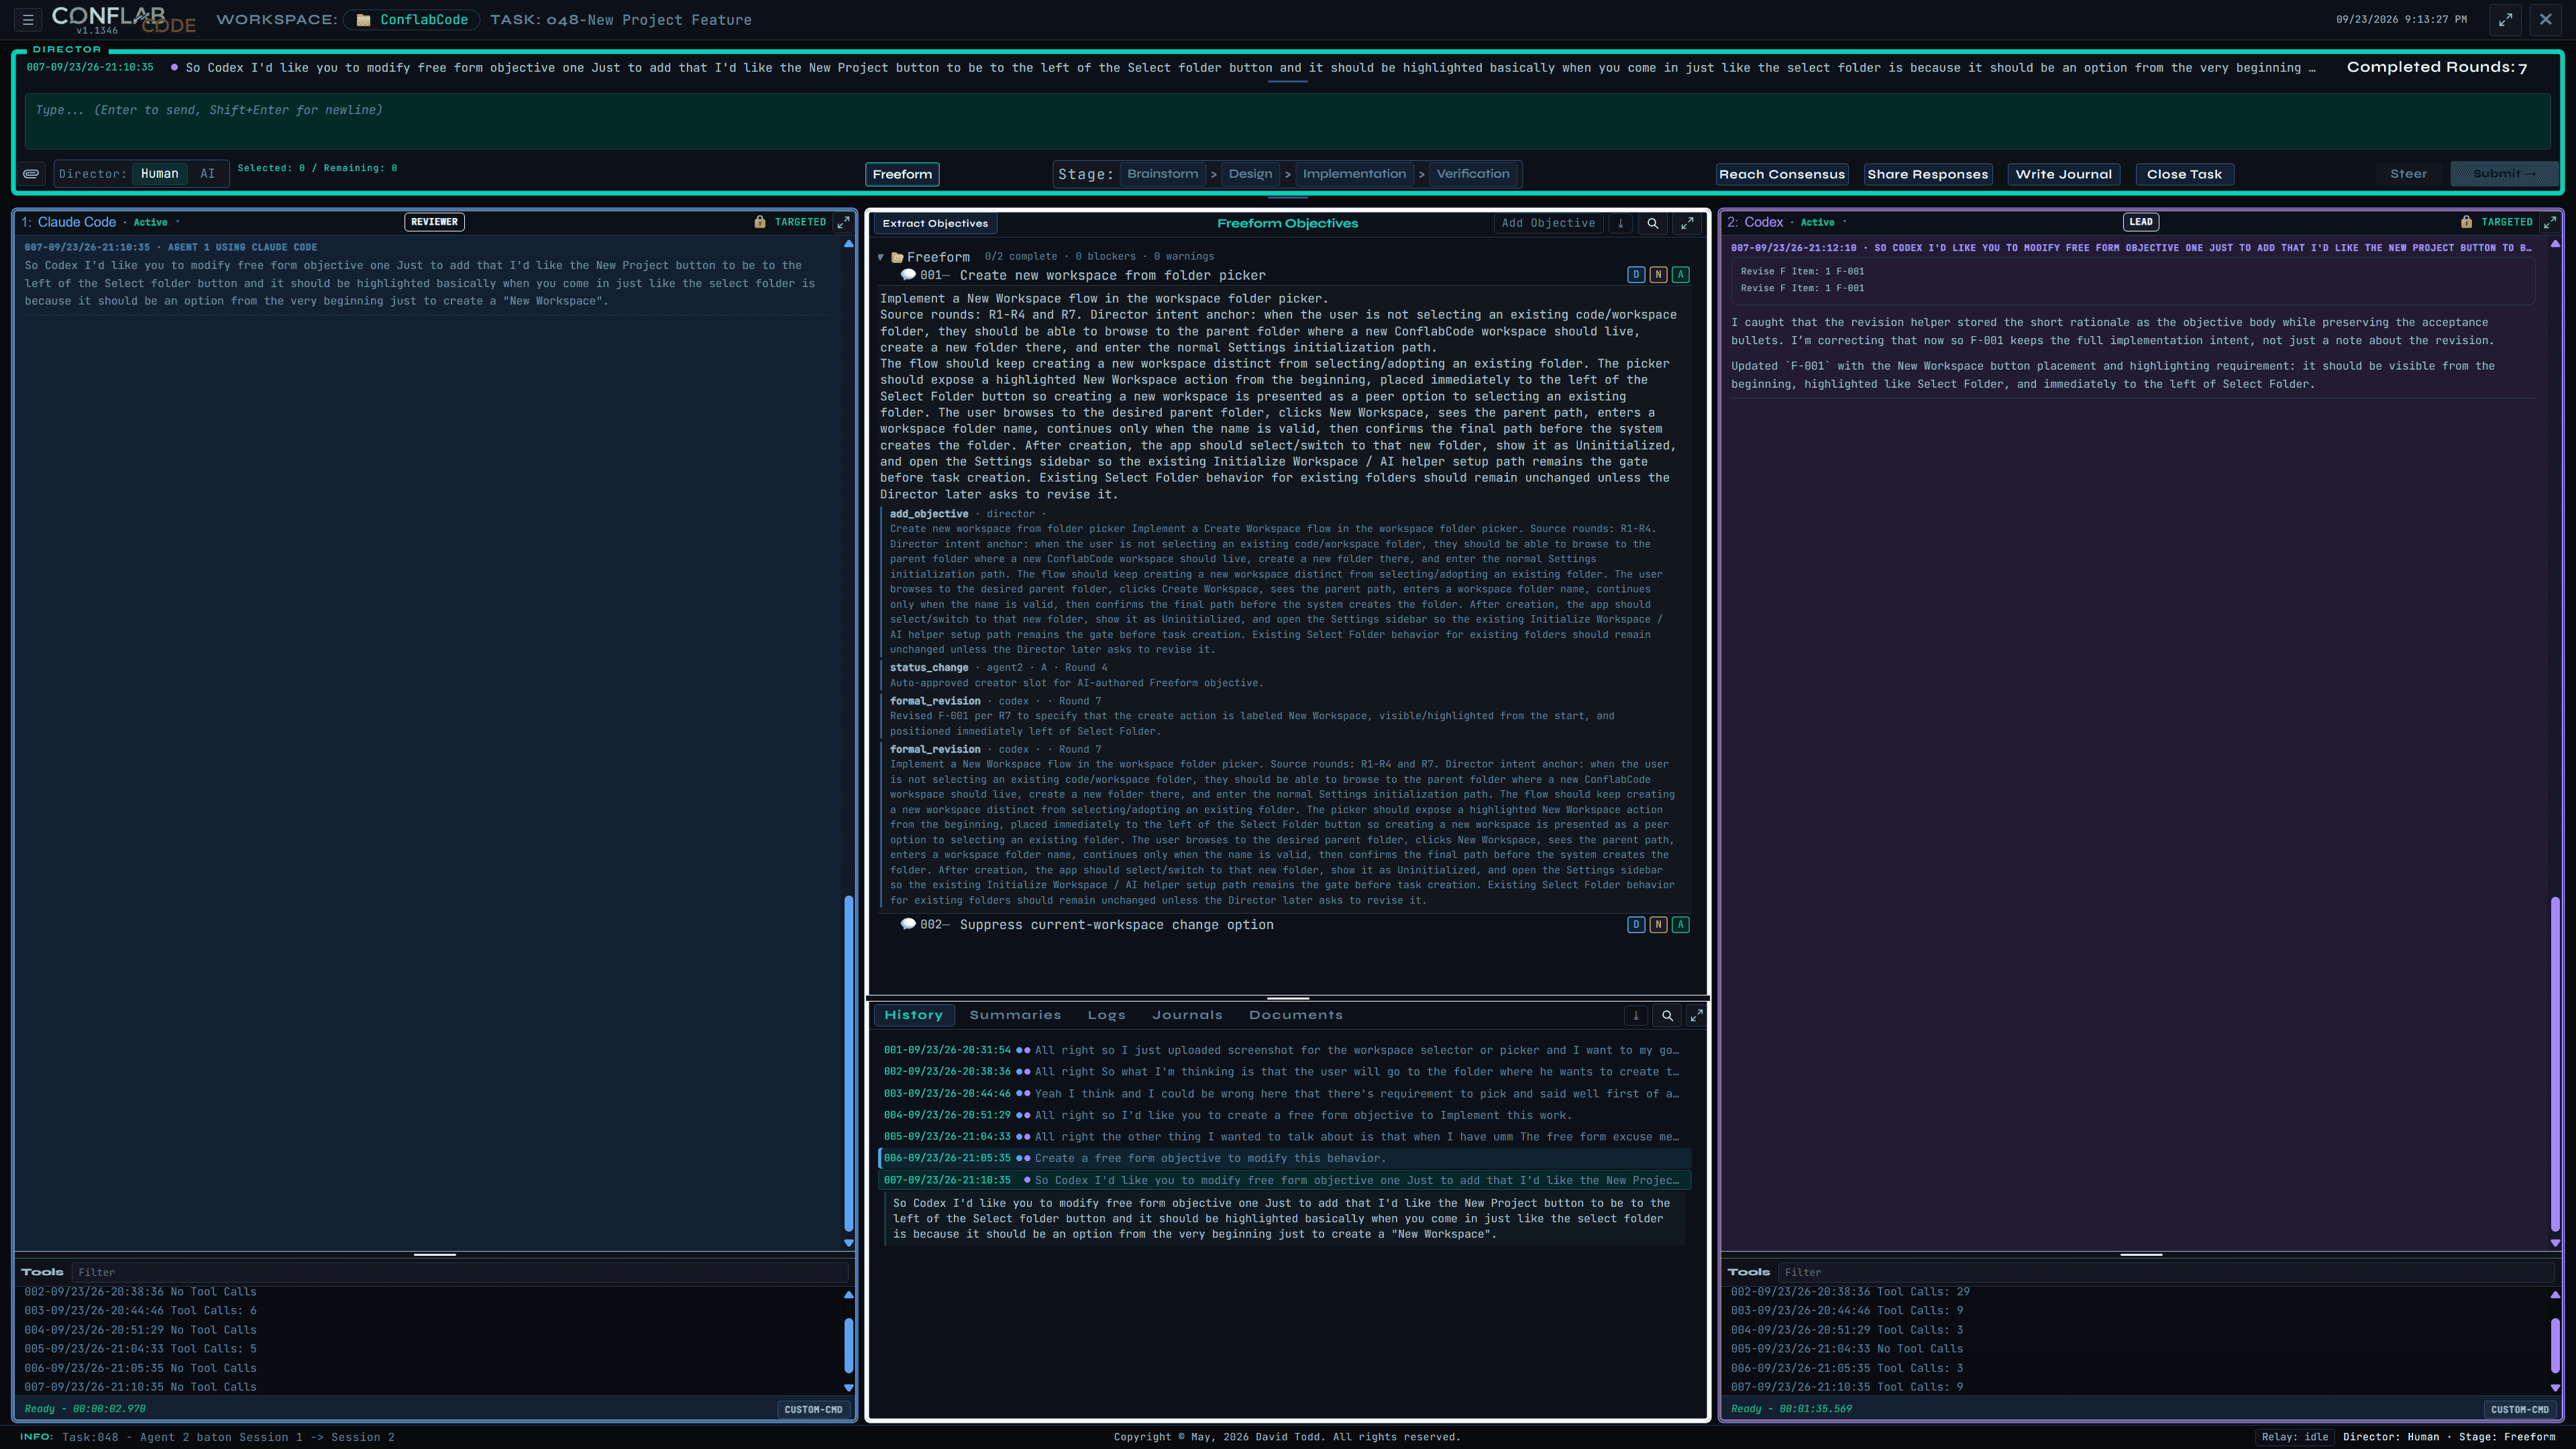Toggle TARGETED state on Codex panel

(x=2506, y=222)
